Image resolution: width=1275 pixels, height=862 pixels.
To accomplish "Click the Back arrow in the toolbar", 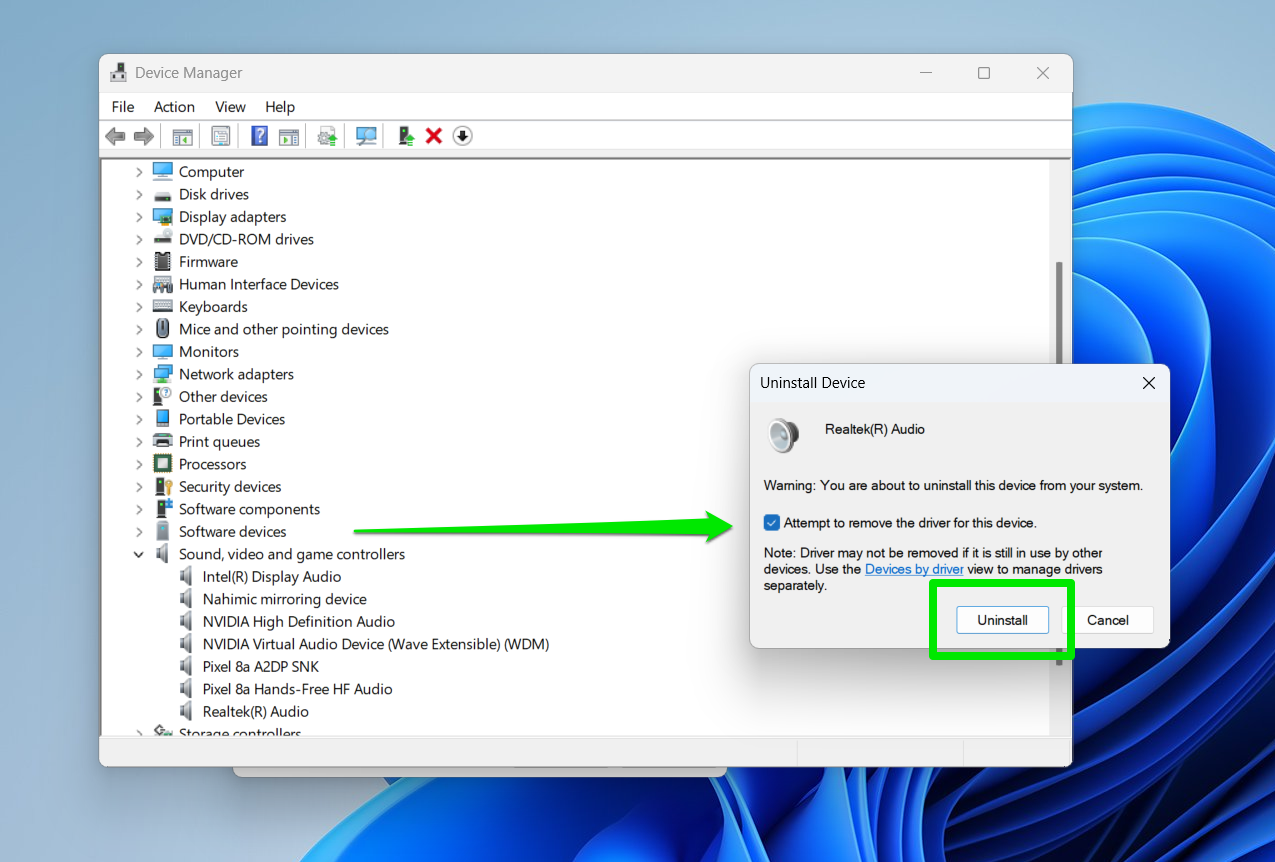I will (x=116, y=136).
